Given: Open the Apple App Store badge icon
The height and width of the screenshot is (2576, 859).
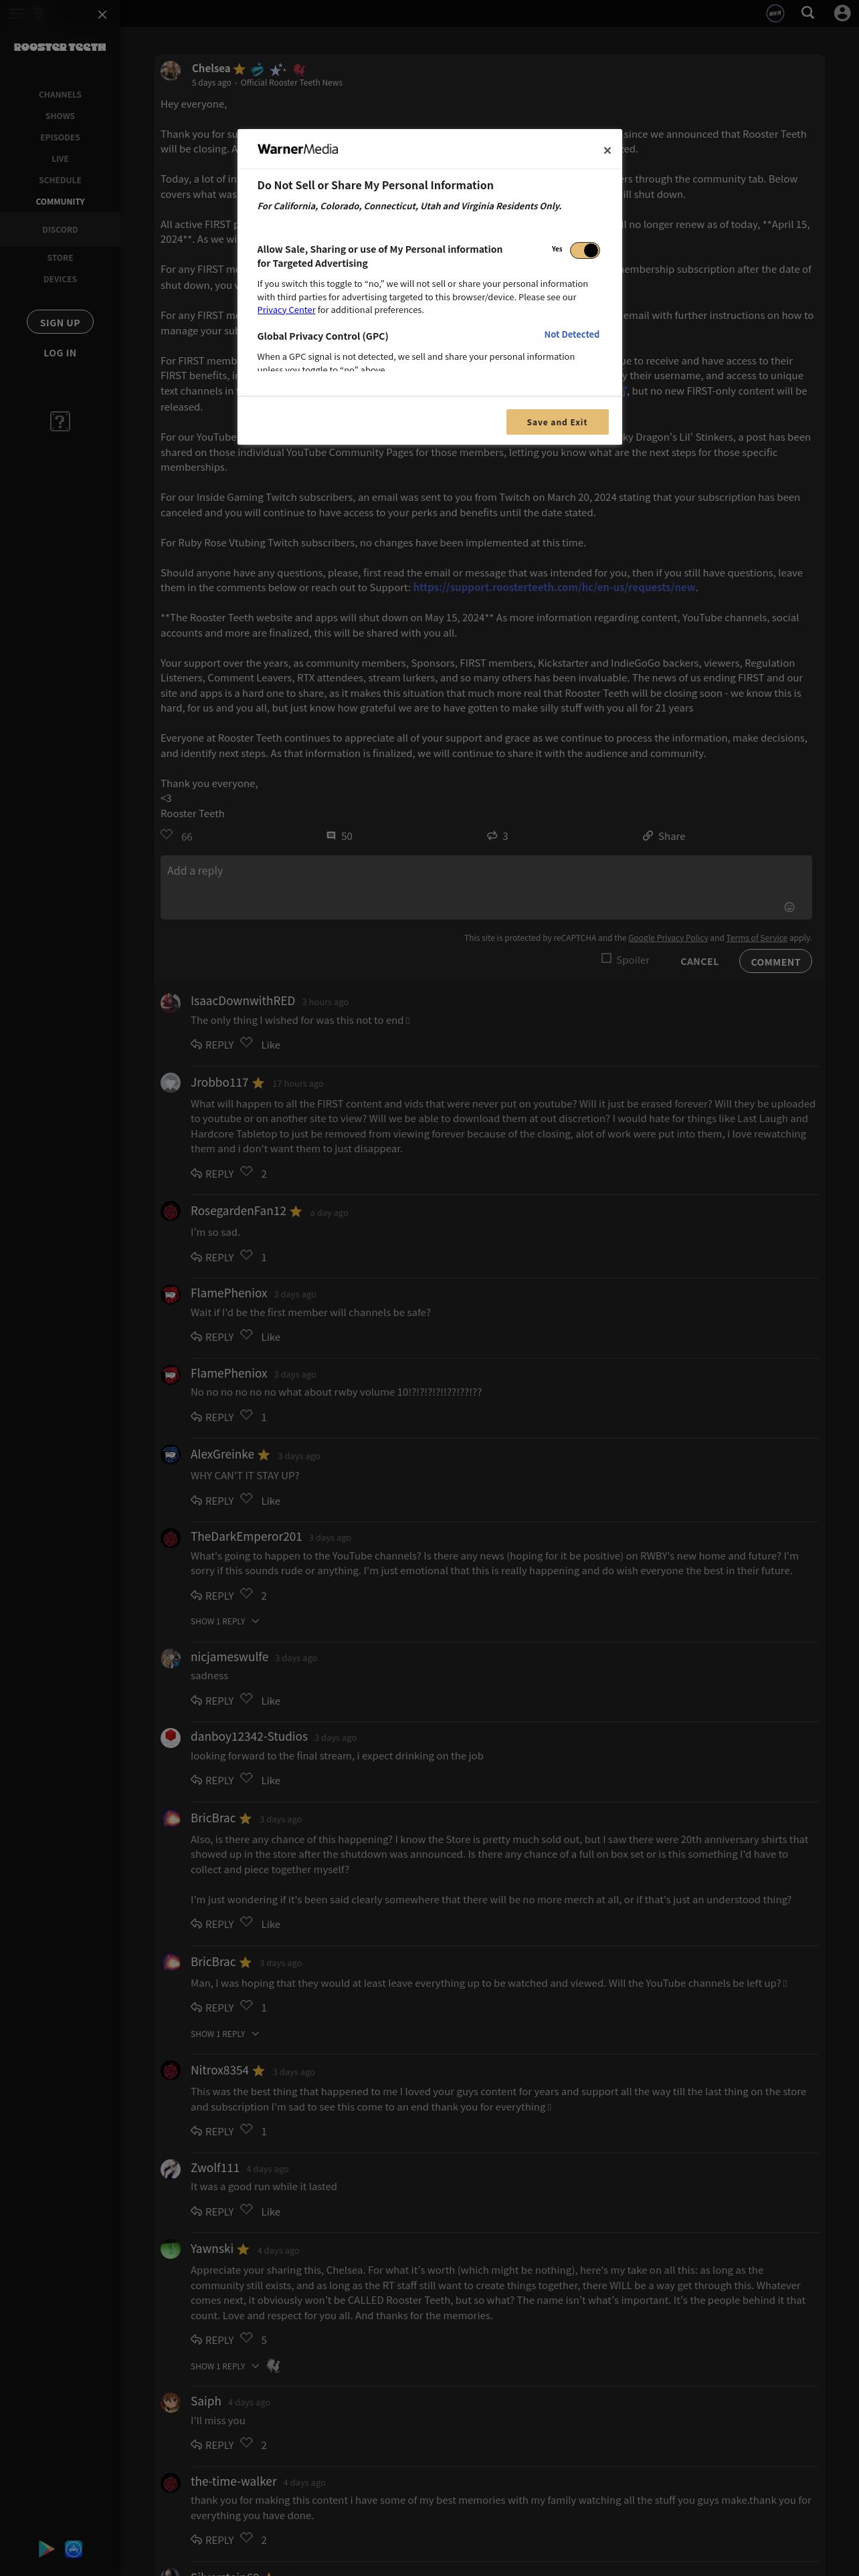Looking at the screenshot, I should pyautogui.click(x=73, y=2548).
